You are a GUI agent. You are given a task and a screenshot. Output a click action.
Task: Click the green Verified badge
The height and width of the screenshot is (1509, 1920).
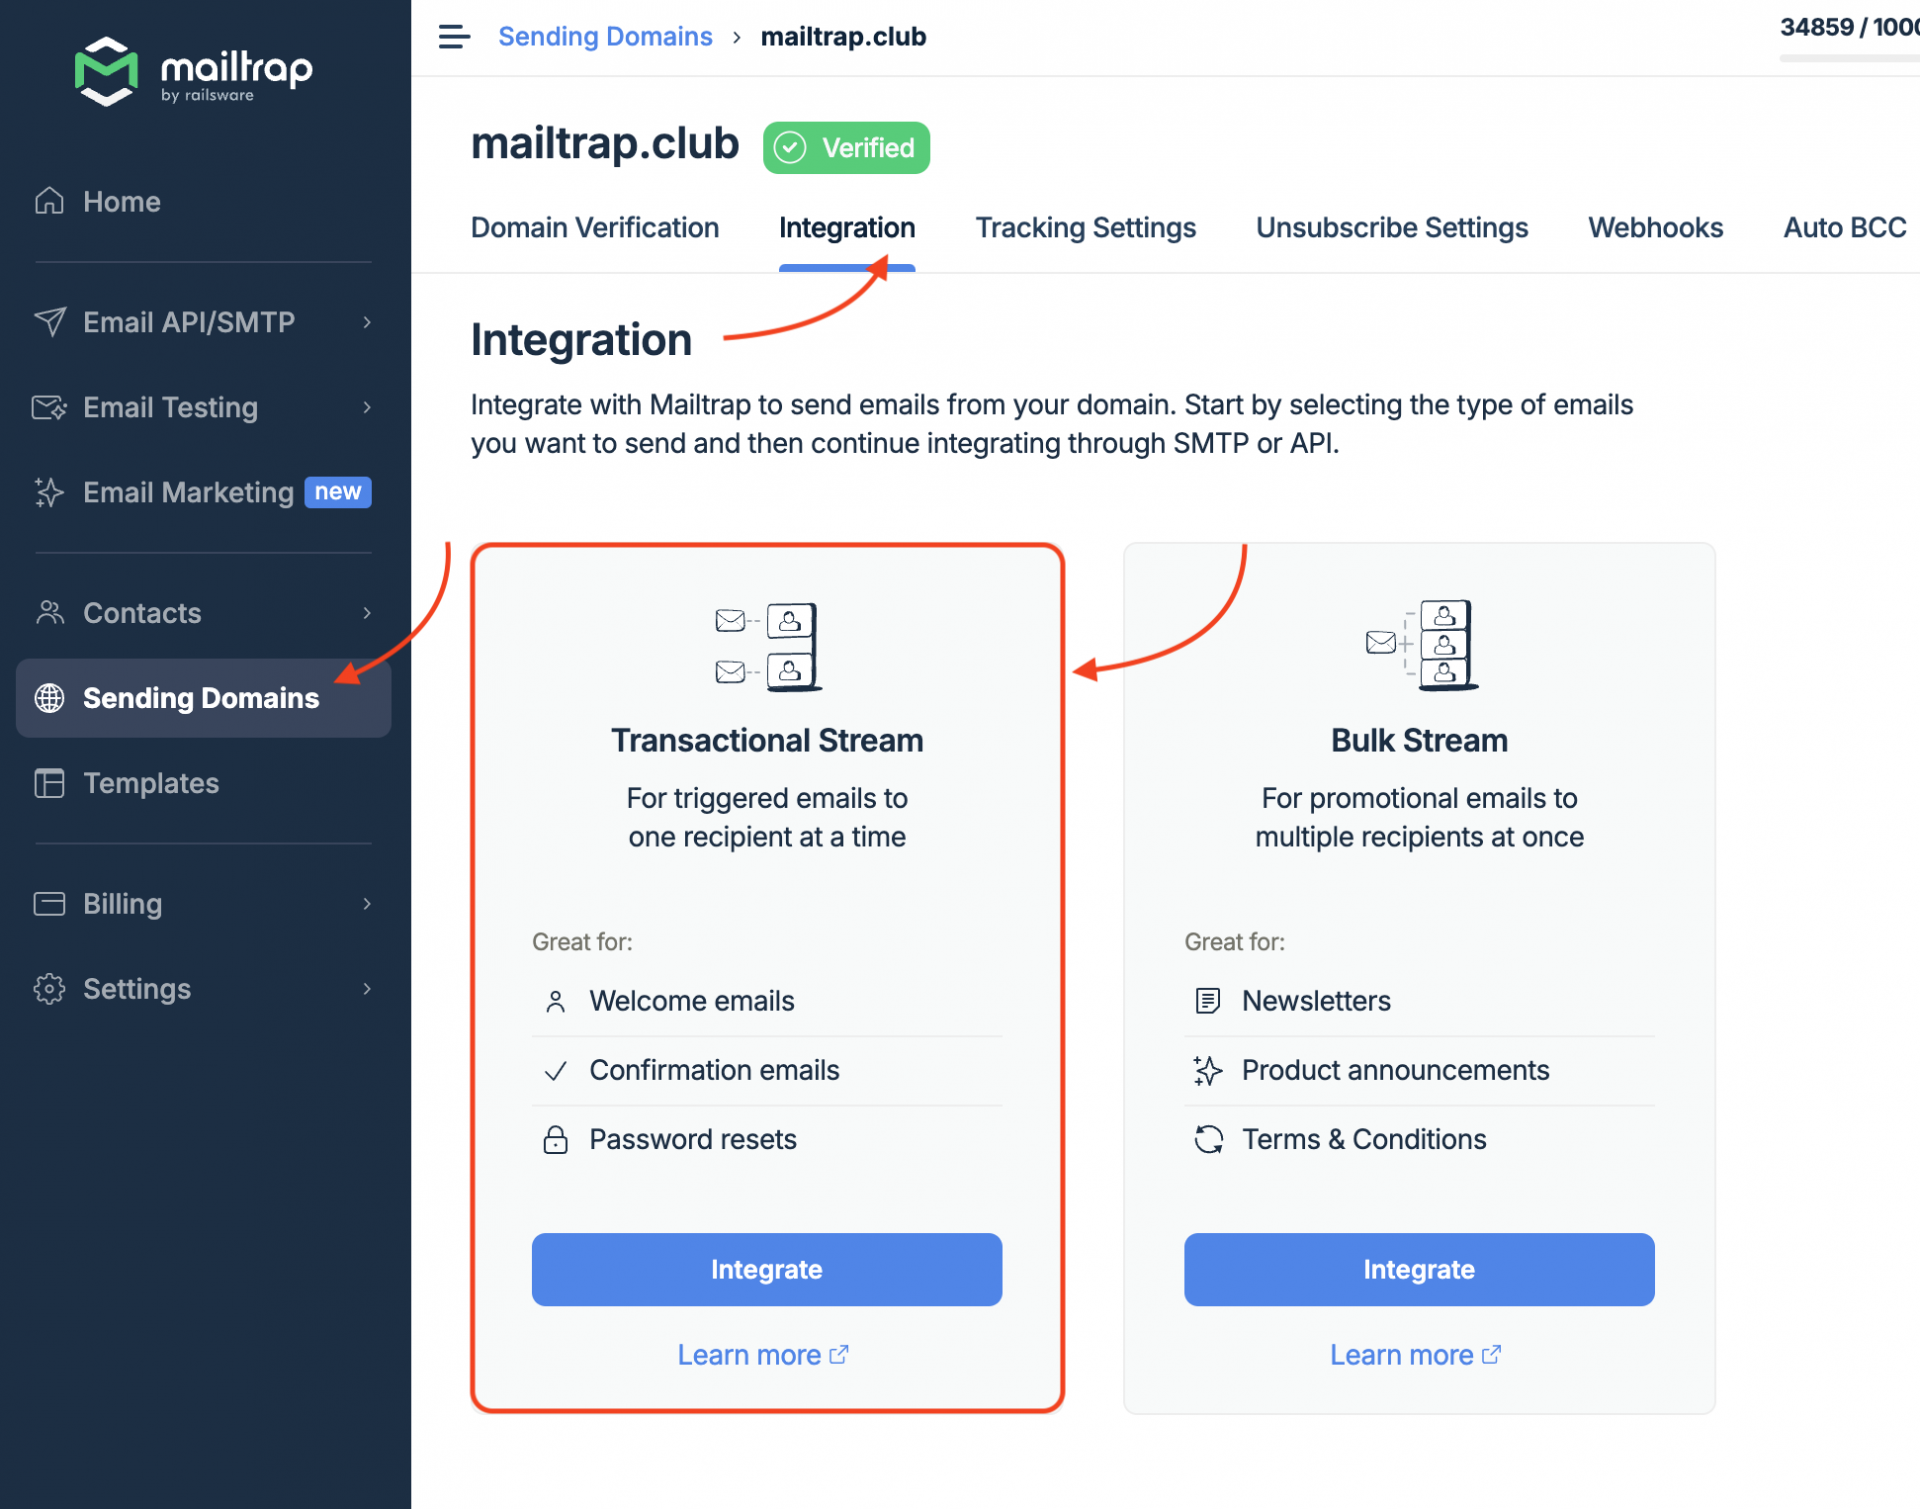[846, 147]
